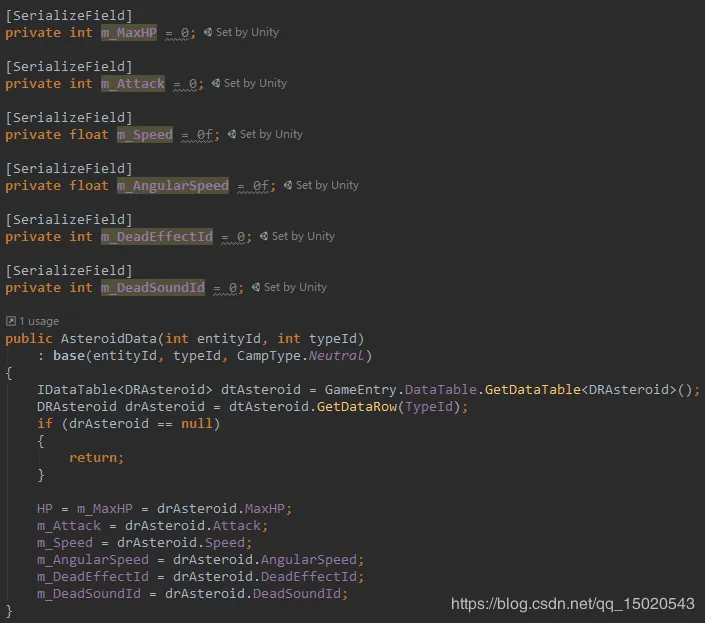This screenshot has width=705, height=623.
Task: Click the 'base' keyword in constructor
Action: (69, 356)
